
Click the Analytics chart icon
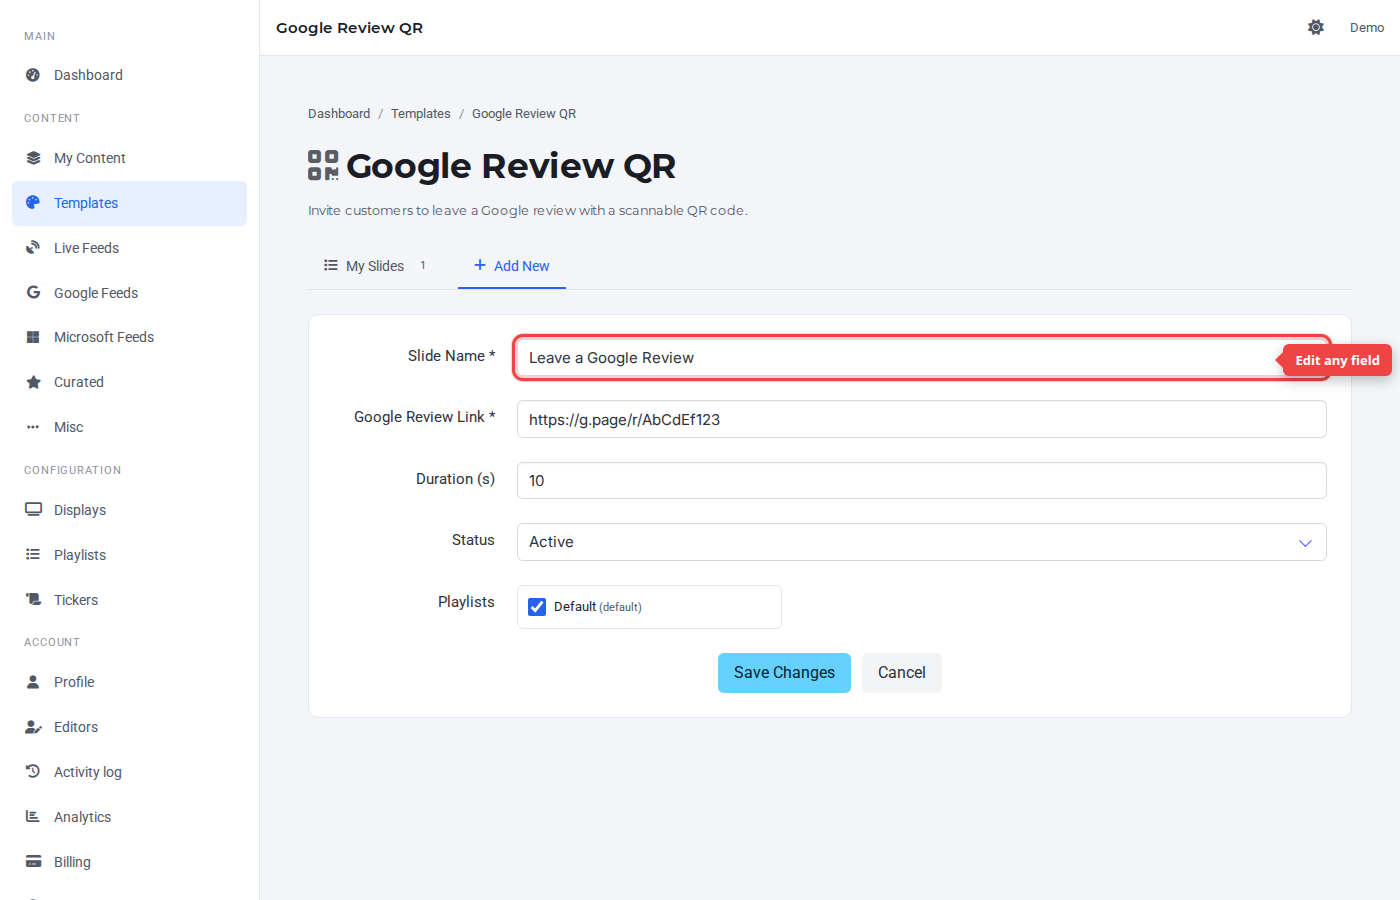(x=33, y=817)
